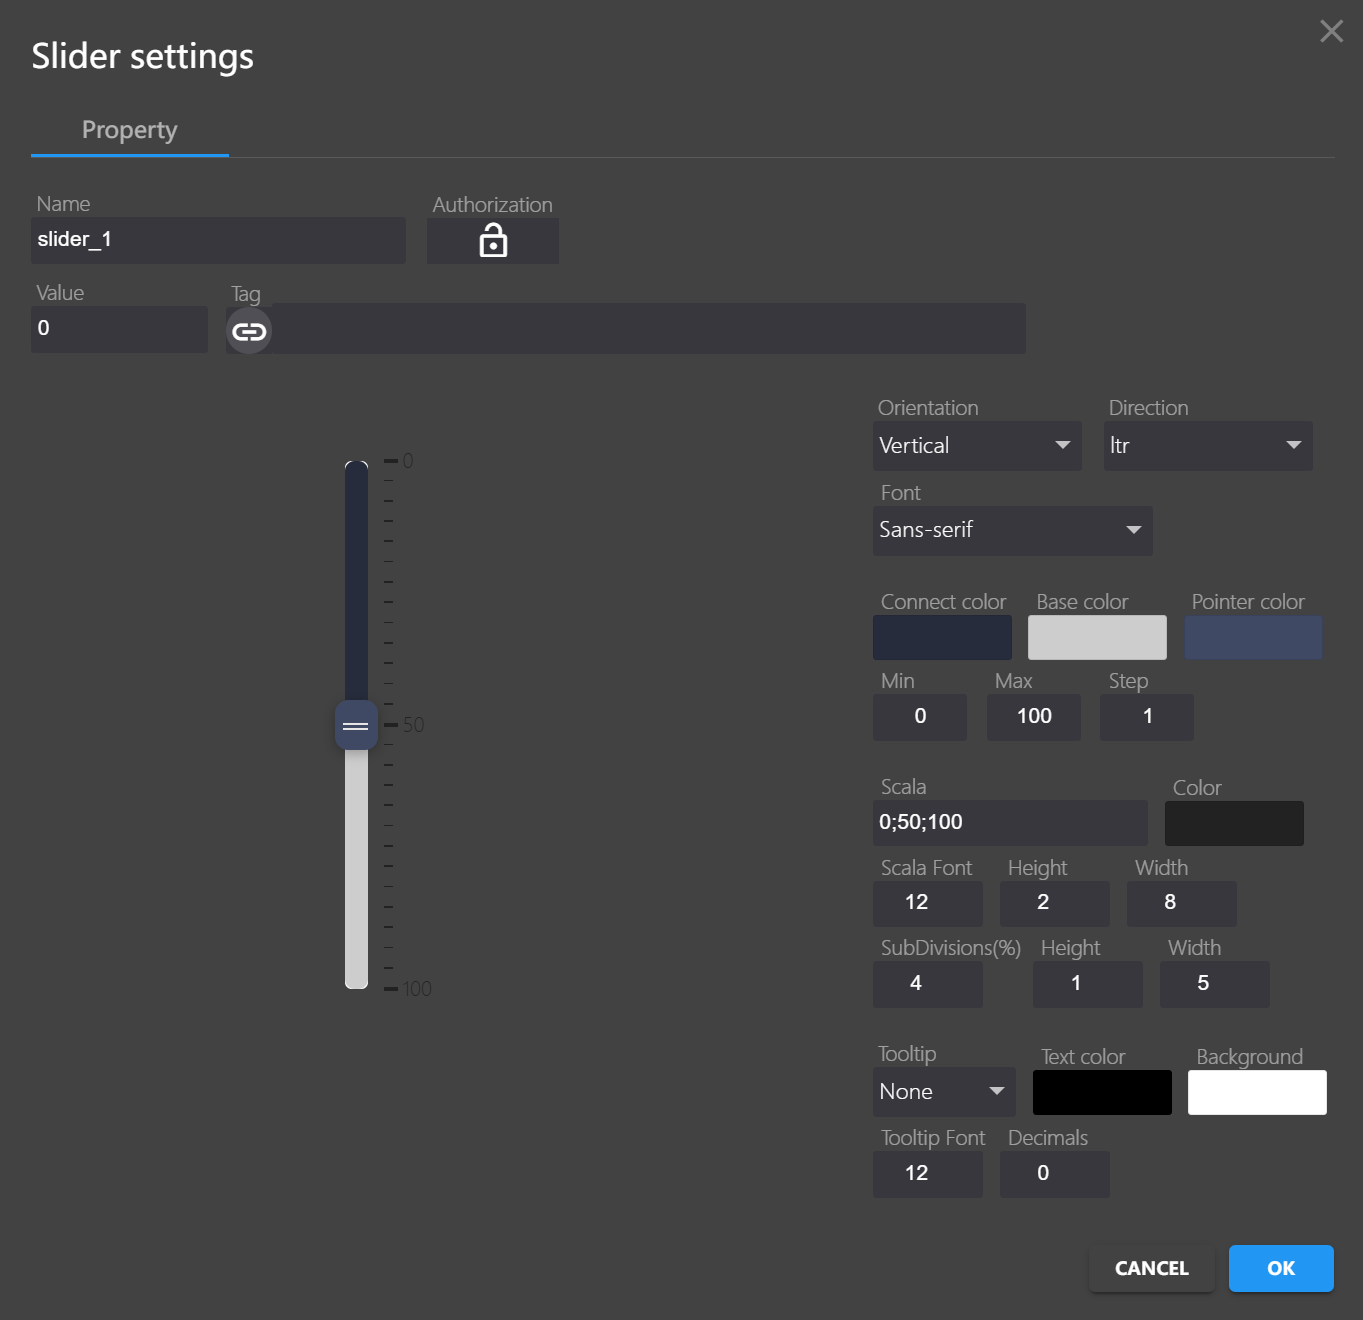This screenshot has height=1320, width=1363.
Task: Click the Max value field
Action: [x=1034, y=717]
